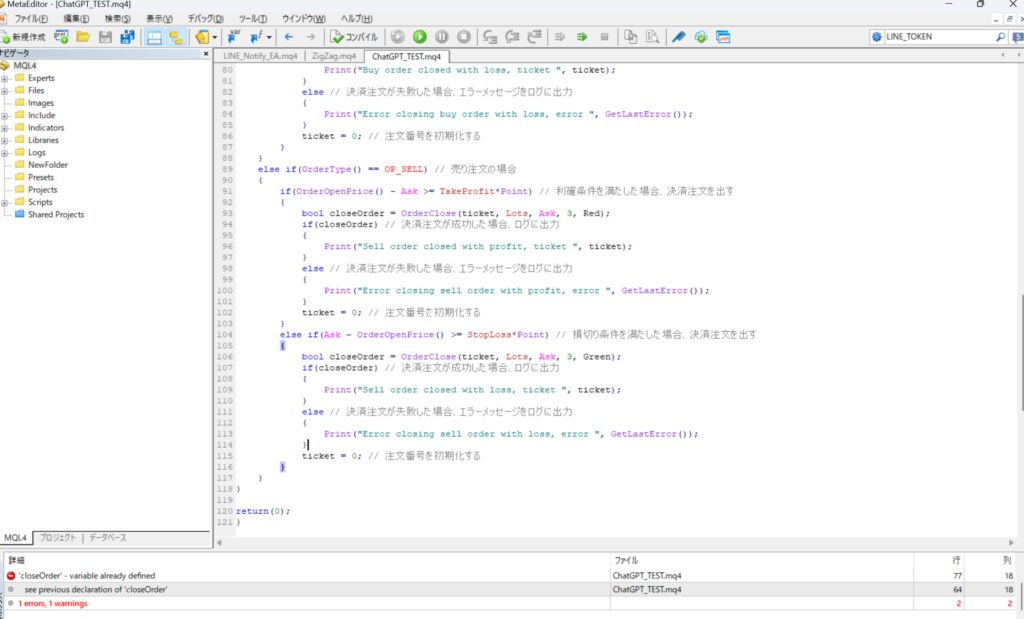This screenshot has width=1024, height=619.
Task: Open the ファイル(F) menu
Action: pyautogui.click(x=31, y=19)
